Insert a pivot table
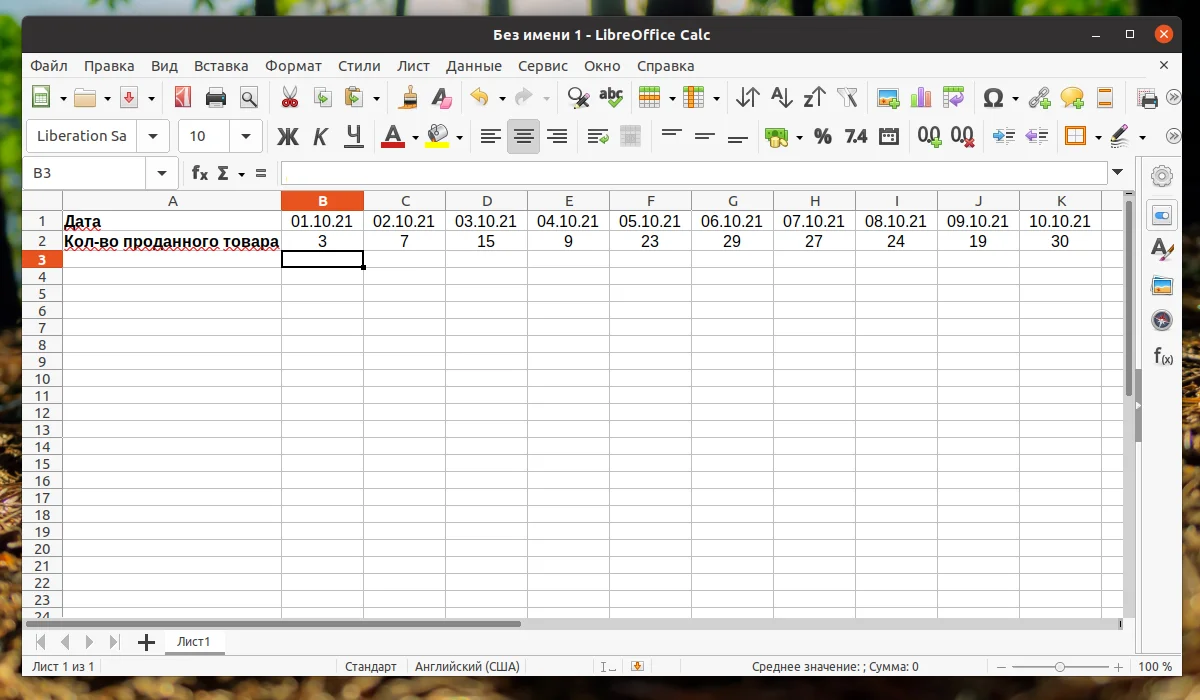Image resolution: width=1200 pixels, height=700 pixels. click(953, 97)
